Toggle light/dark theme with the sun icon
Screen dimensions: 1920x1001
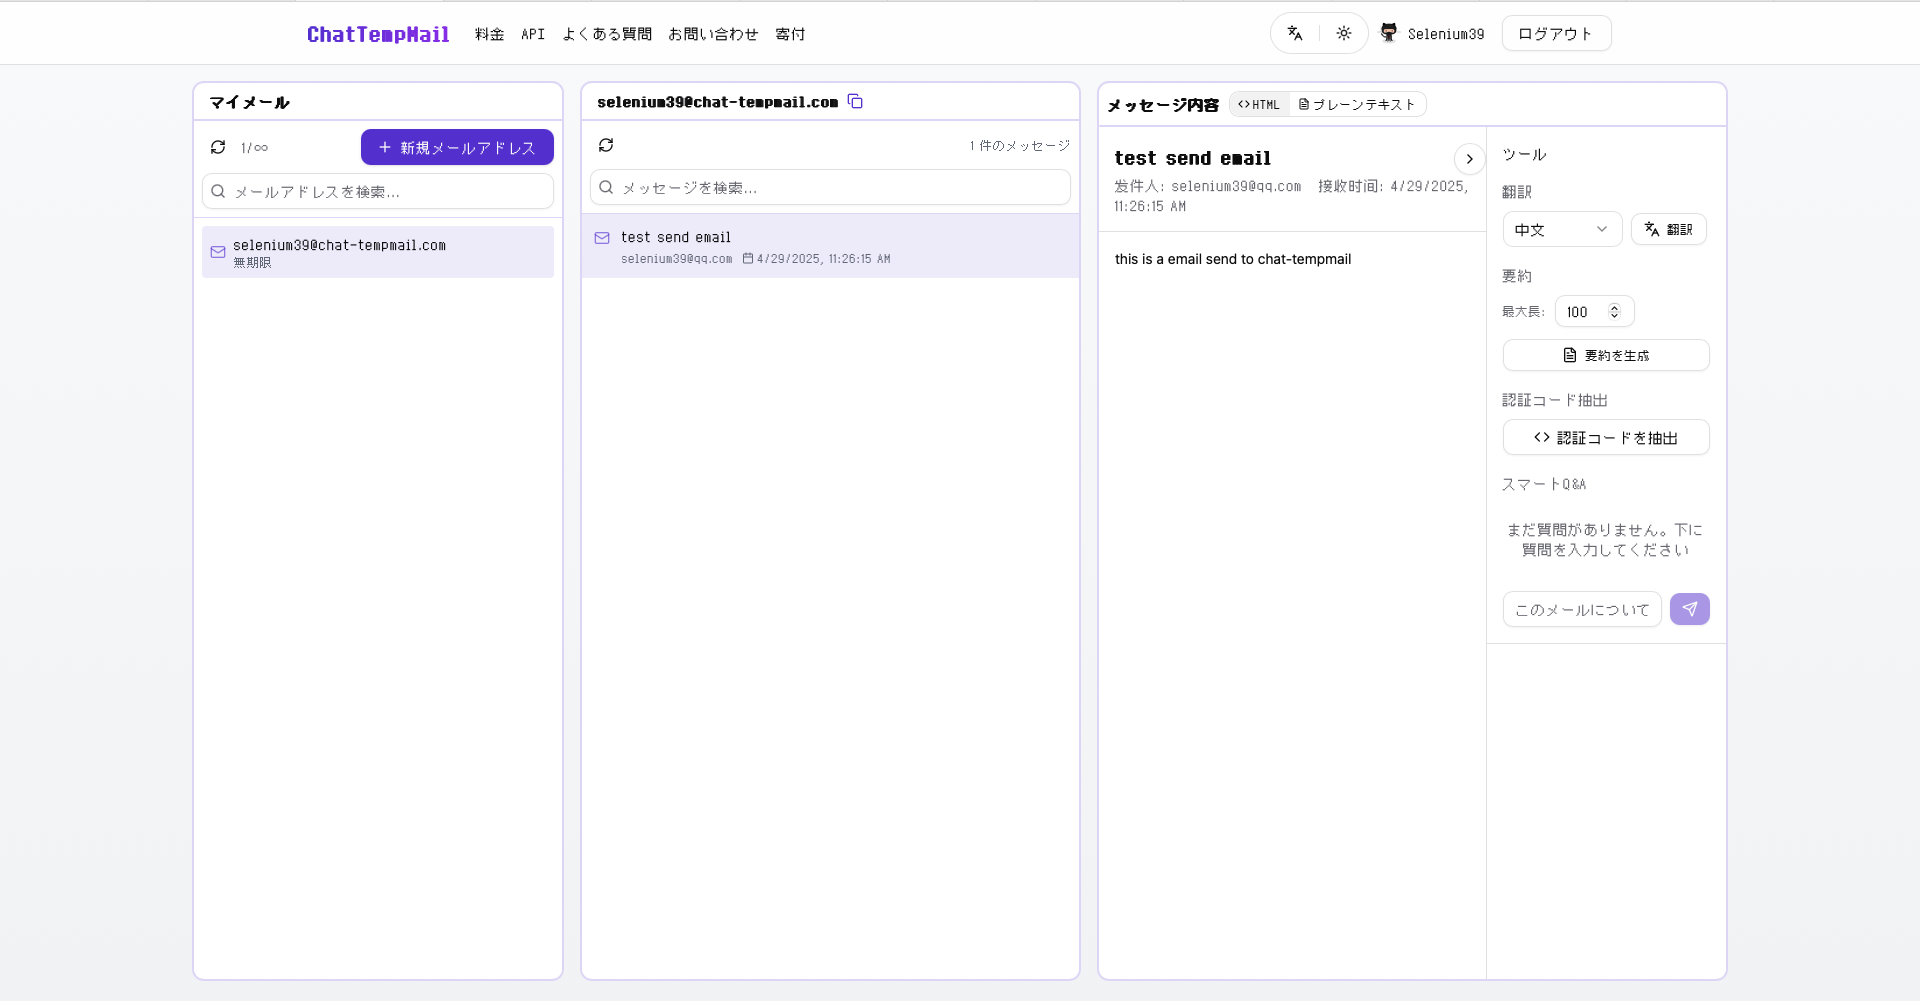[1344, 33]
